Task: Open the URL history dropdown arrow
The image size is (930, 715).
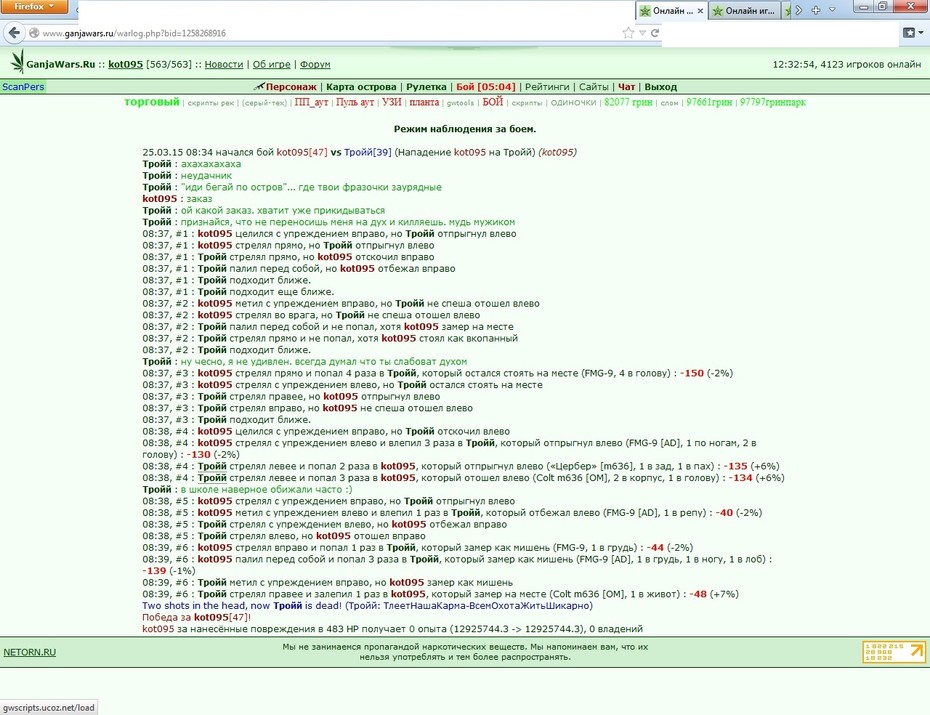Action: pyautogui.click(x=642, y=33)
